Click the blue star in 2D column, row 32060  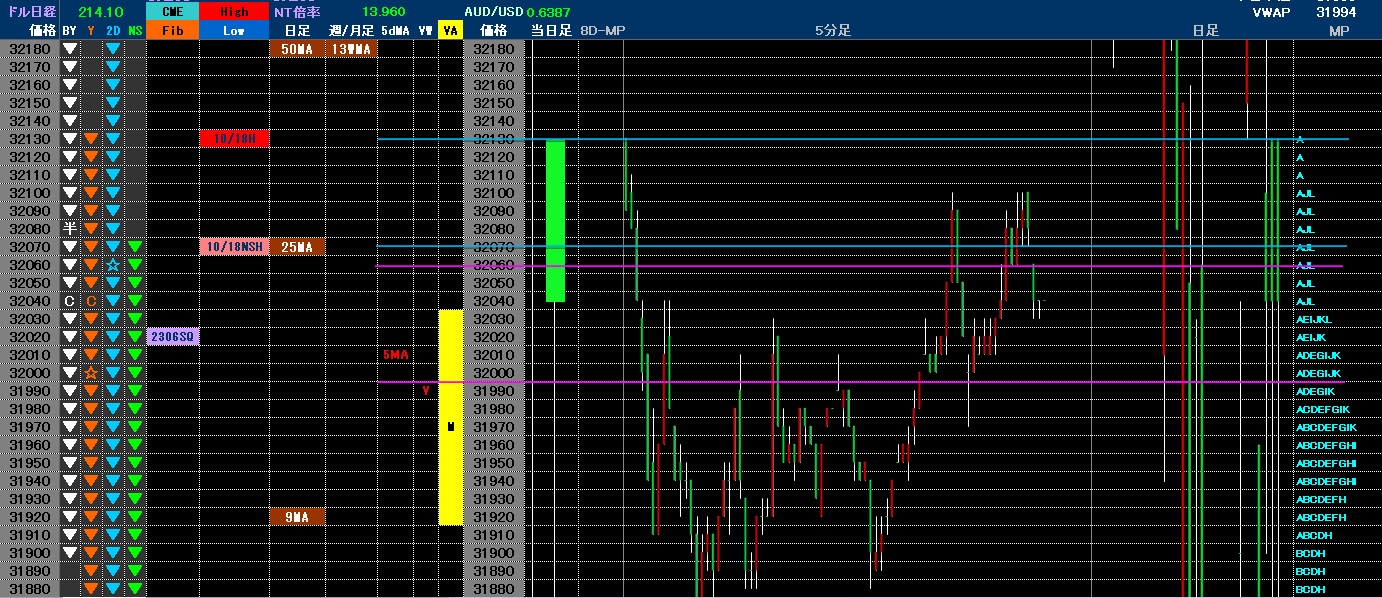coord(113,265)
